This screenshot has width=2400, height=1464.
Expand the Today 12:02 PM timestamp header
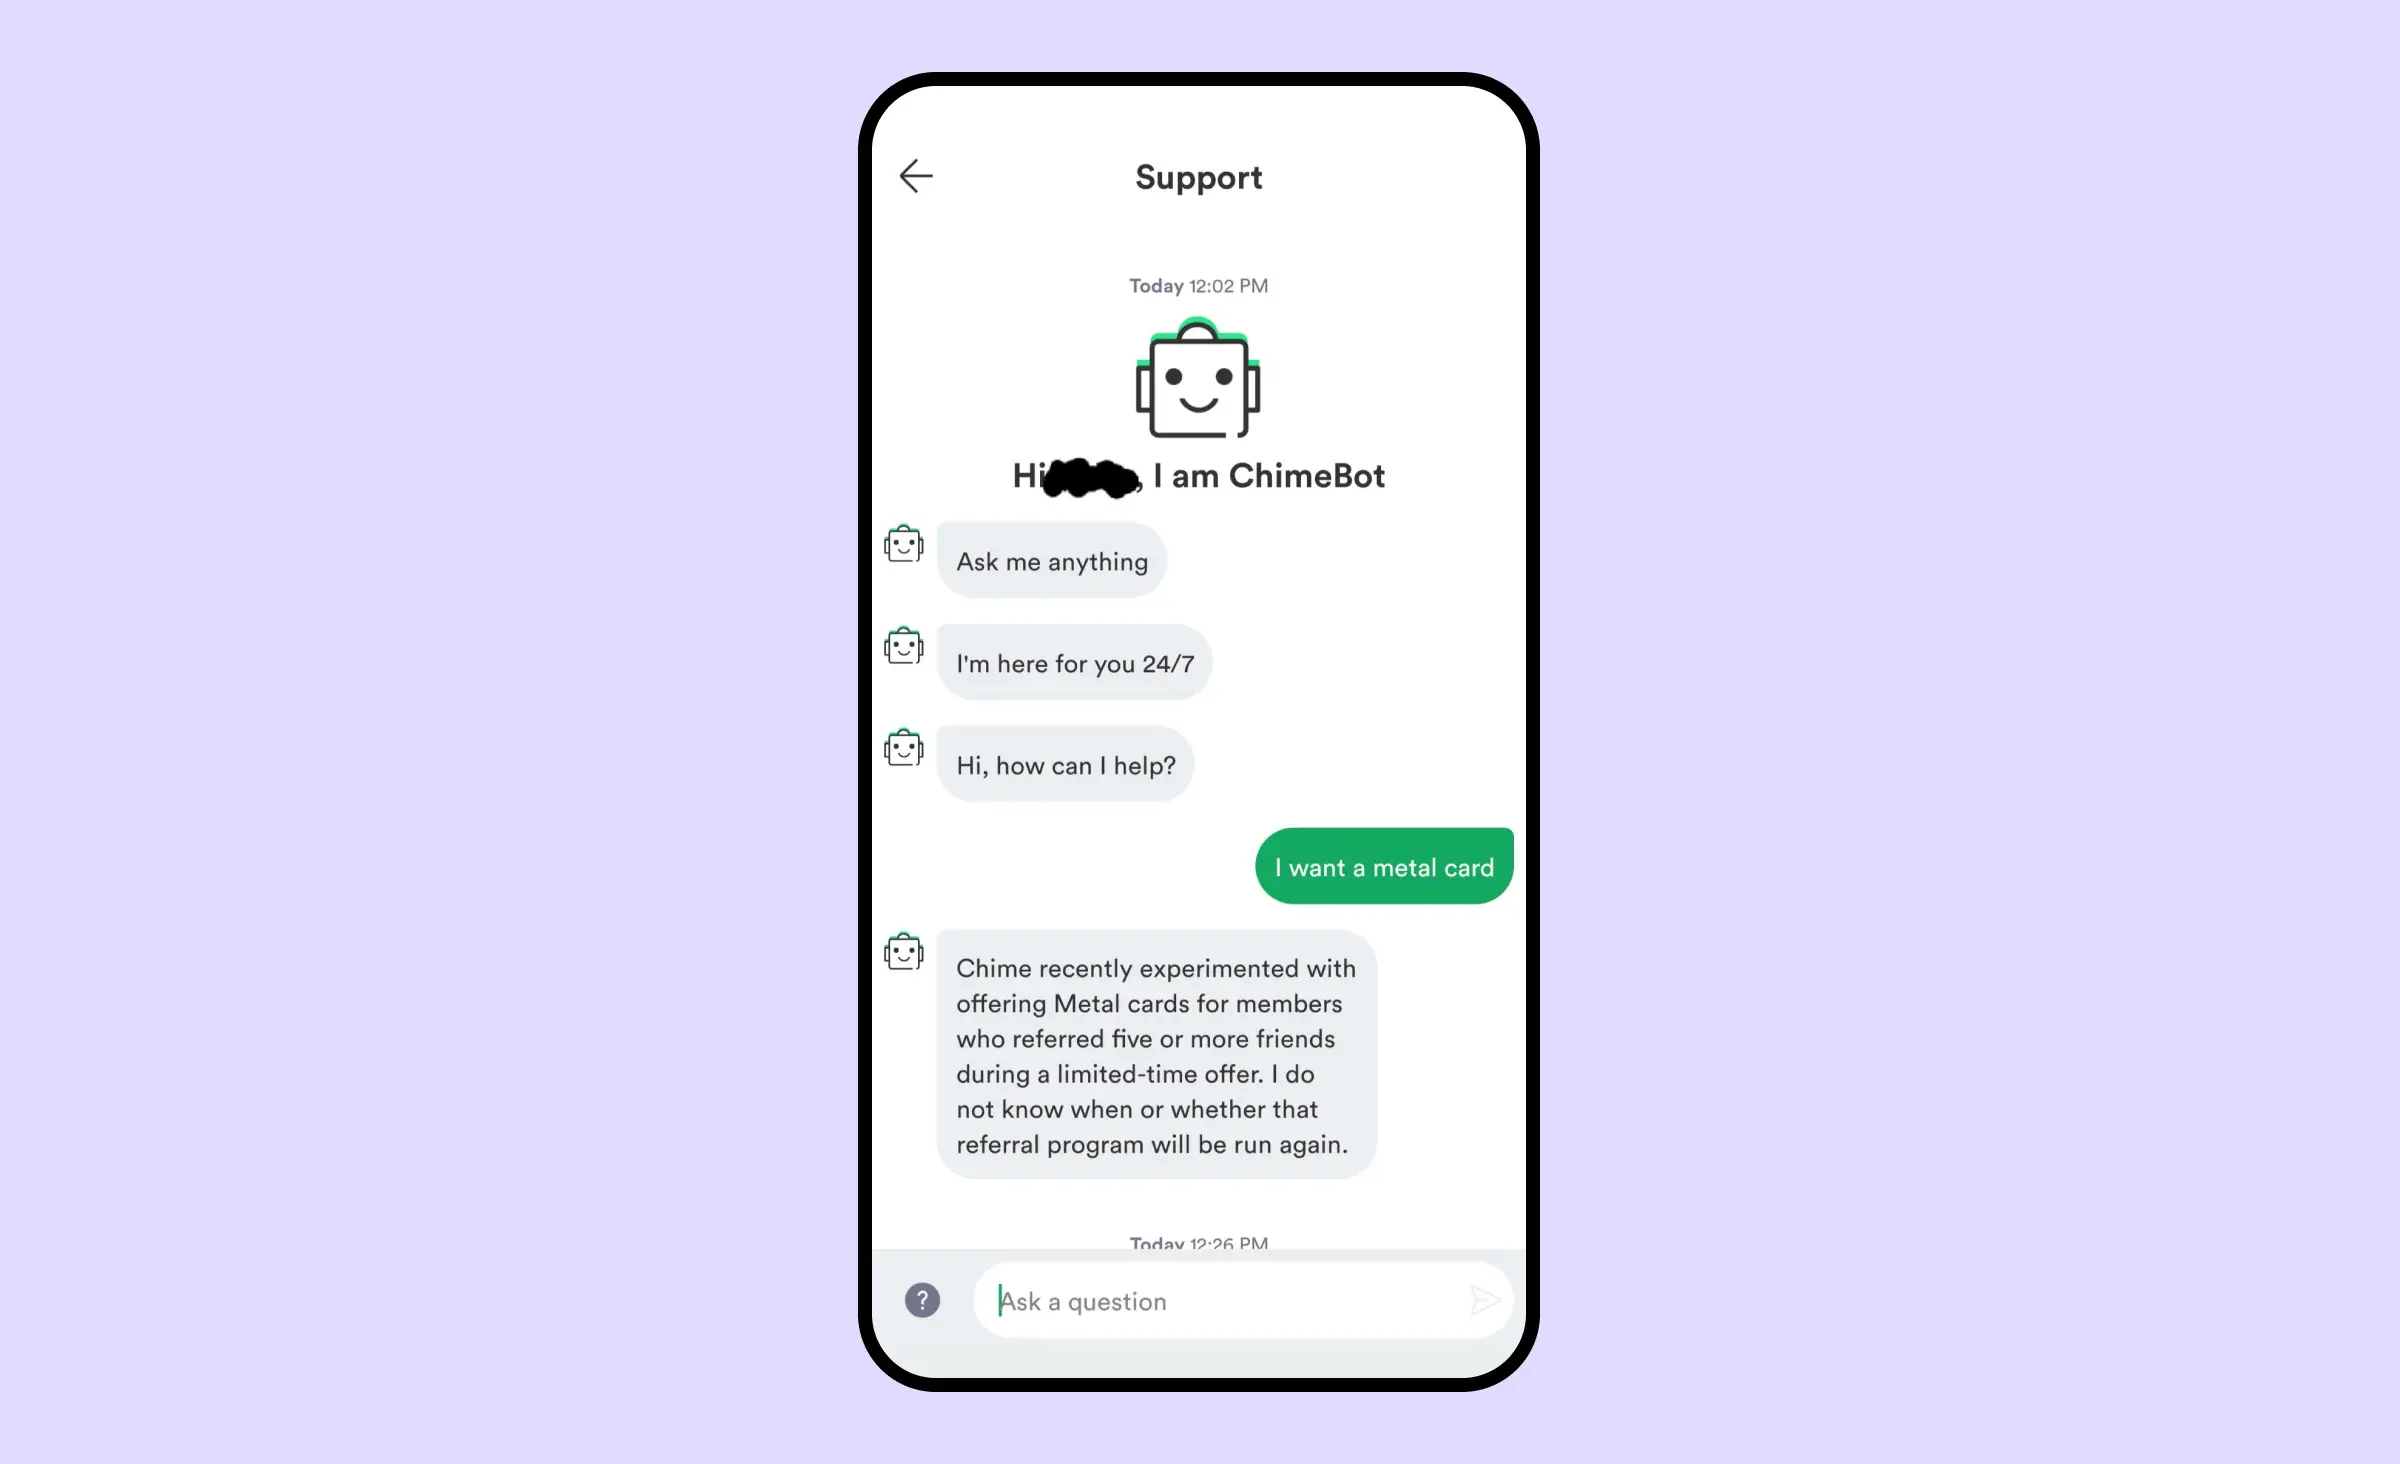click(x=1198, y=285)
